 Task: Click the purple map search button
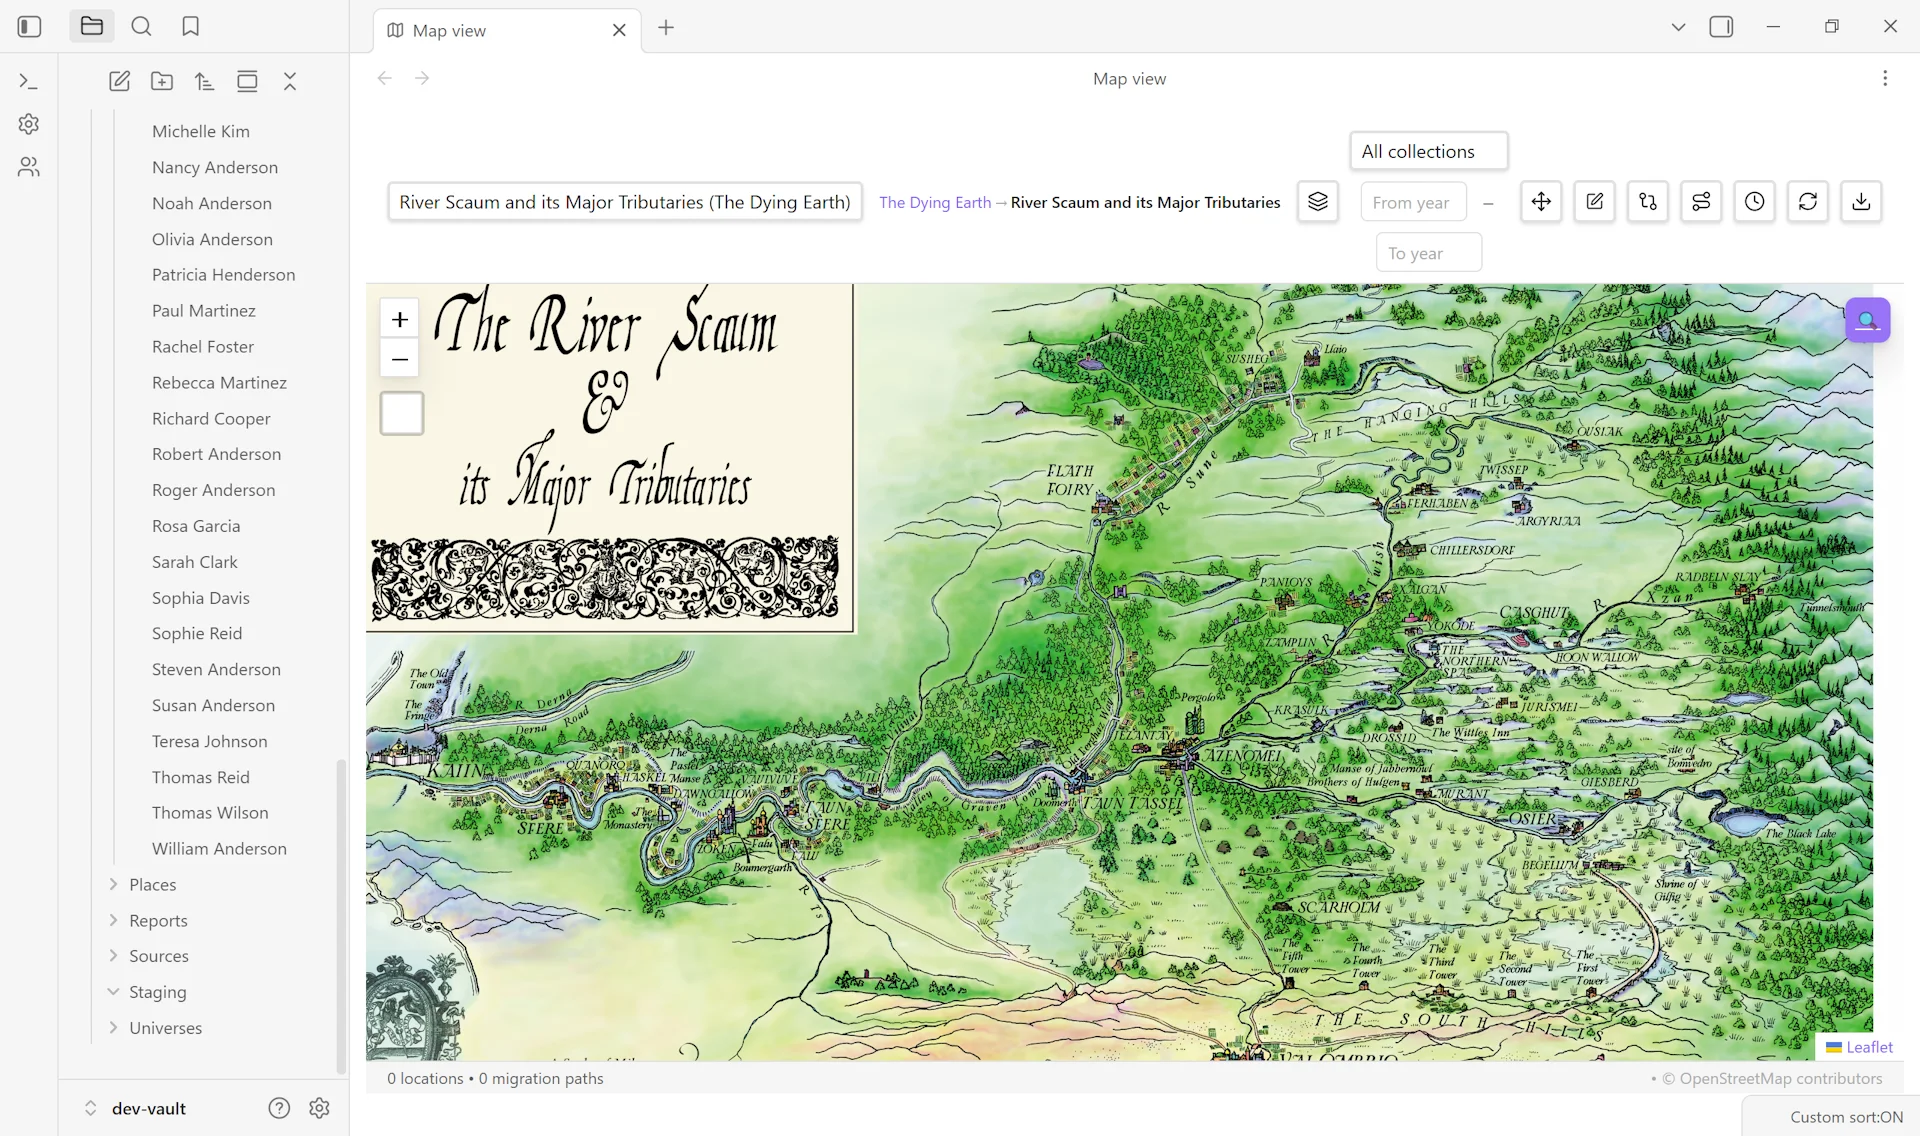(1867, 320)
